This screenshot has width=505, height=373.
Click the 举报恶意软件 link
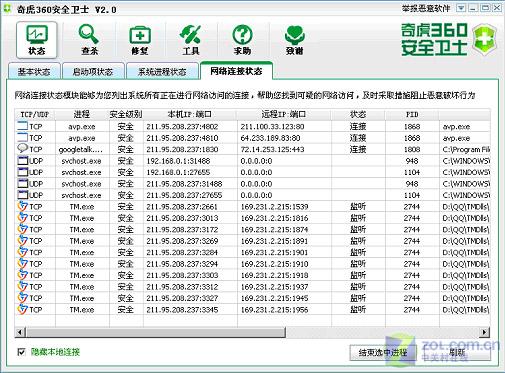click(x=426, y=8)
